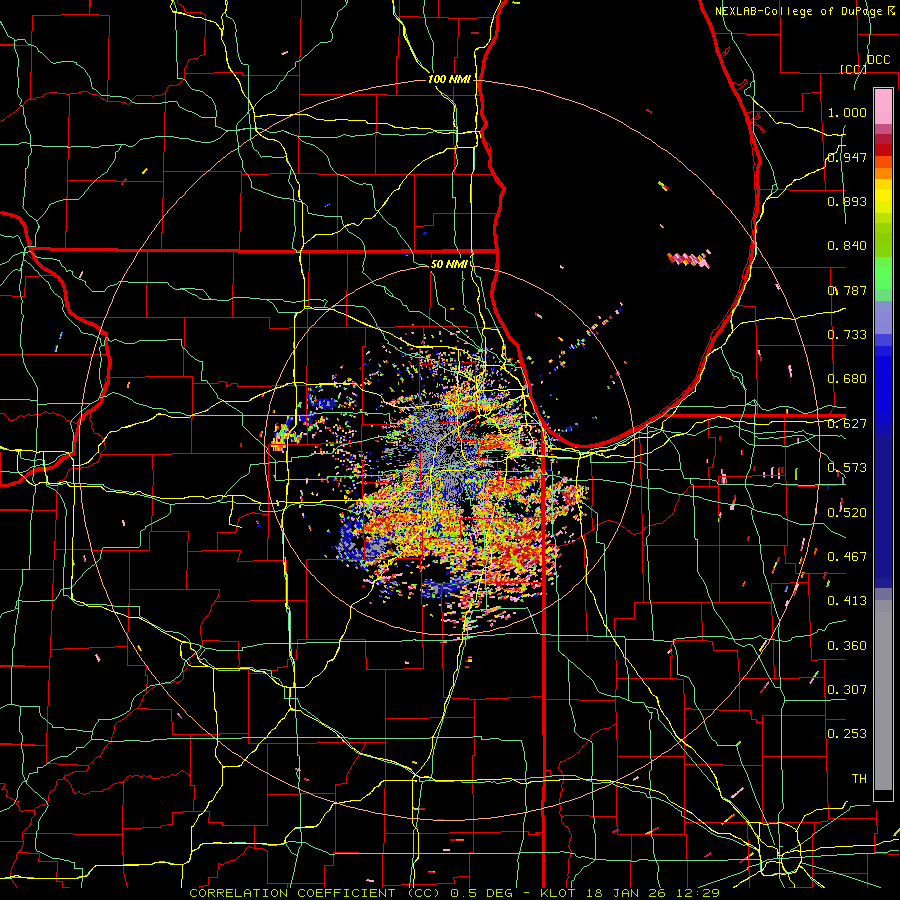This screenshot has height=900, width=900.
Task: Pick the red segment of the color bar
Action: click(x=883, y=150)
